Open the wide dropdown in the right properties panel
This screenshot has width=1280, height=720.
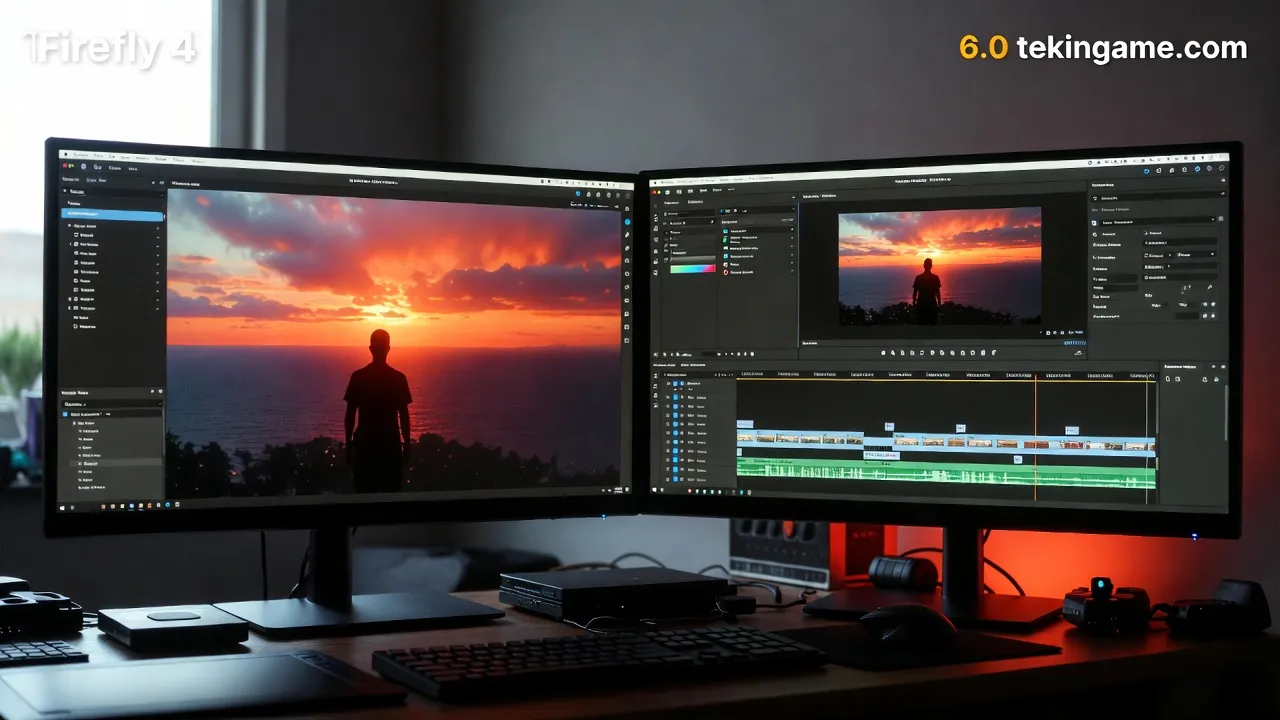[x=1154, y=220]
